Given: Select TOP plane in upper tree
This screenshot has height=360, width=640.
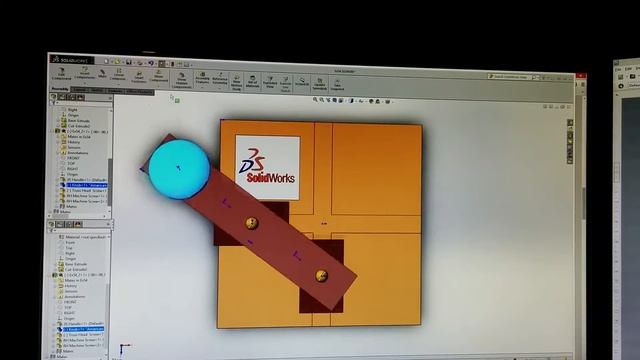Looking at the screenshot, I should click(x=71, y=163).
